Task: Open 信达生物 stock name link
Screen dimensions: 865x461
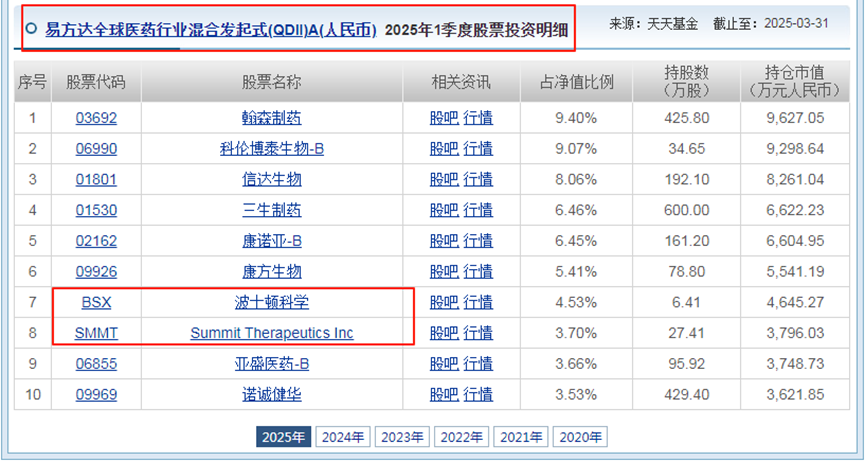Action: (272, 180)
